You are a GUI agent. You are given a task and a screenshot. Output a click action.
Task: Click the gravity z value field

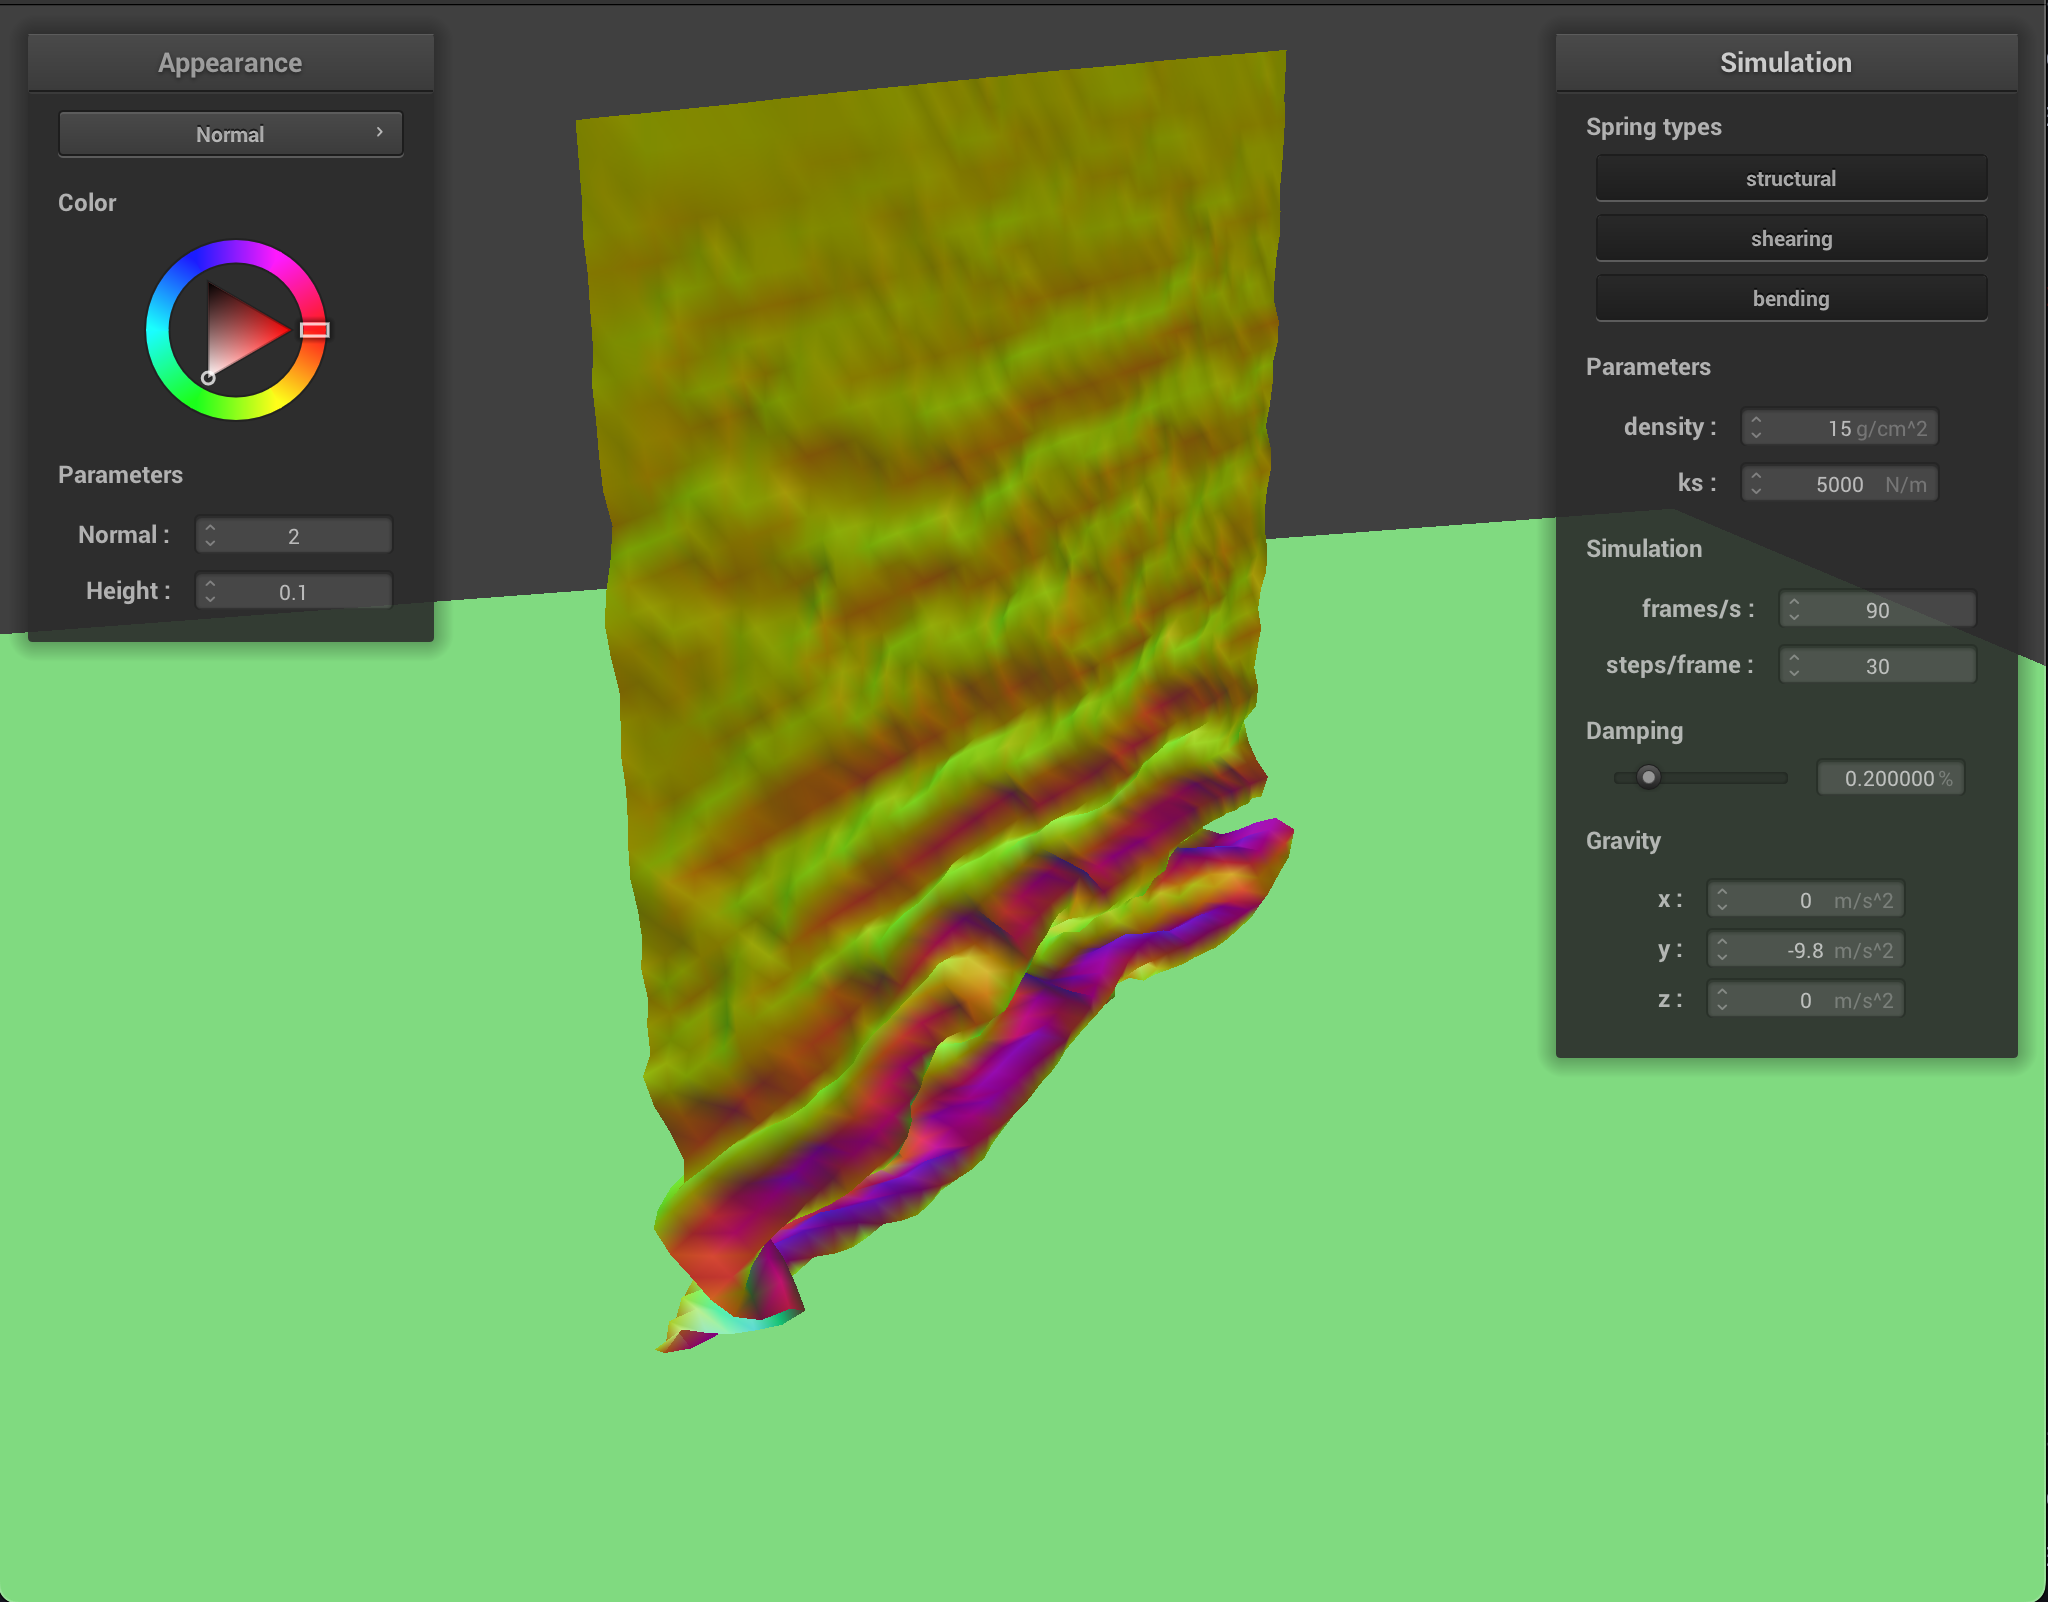pos(1805,999)
